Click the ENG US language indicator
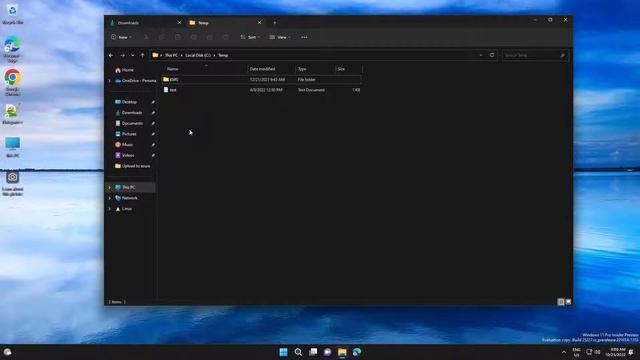 click(576, 352)
